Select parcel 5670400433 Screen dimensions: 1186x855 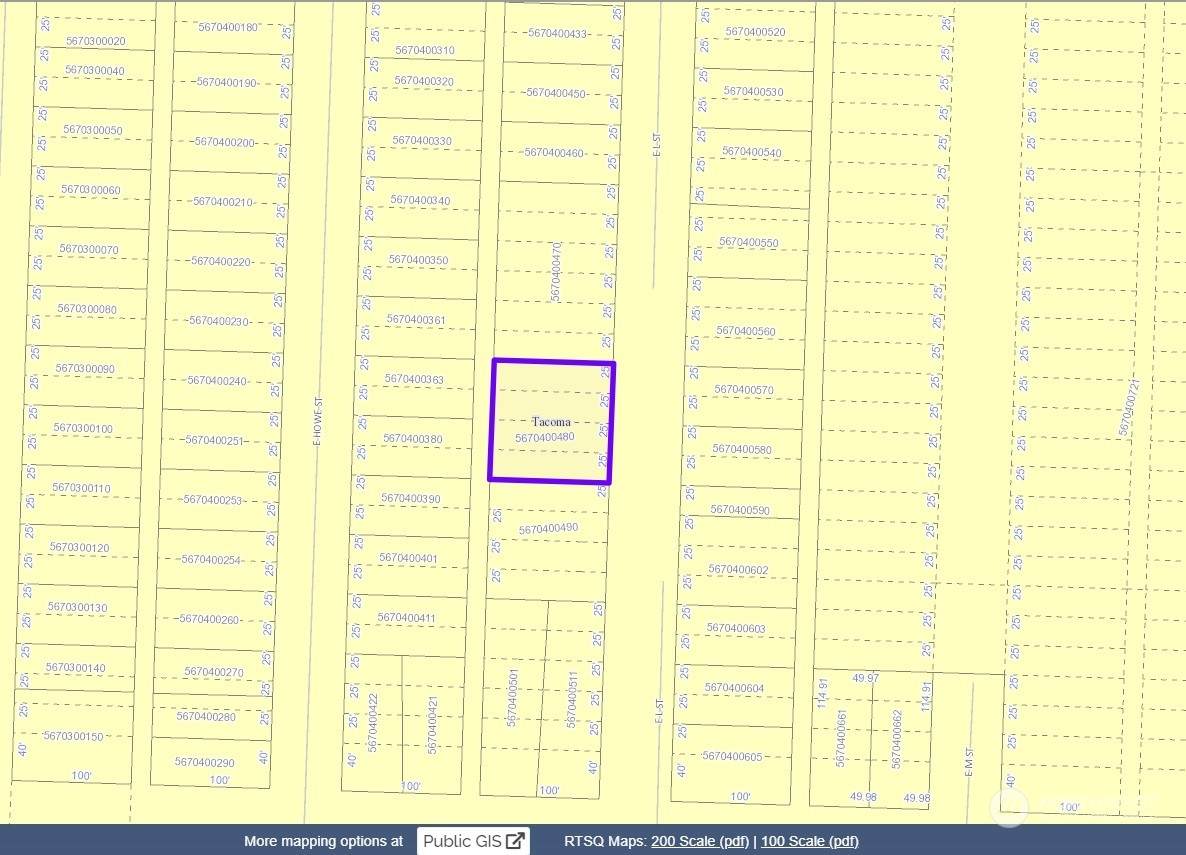(x=557, y=33)
